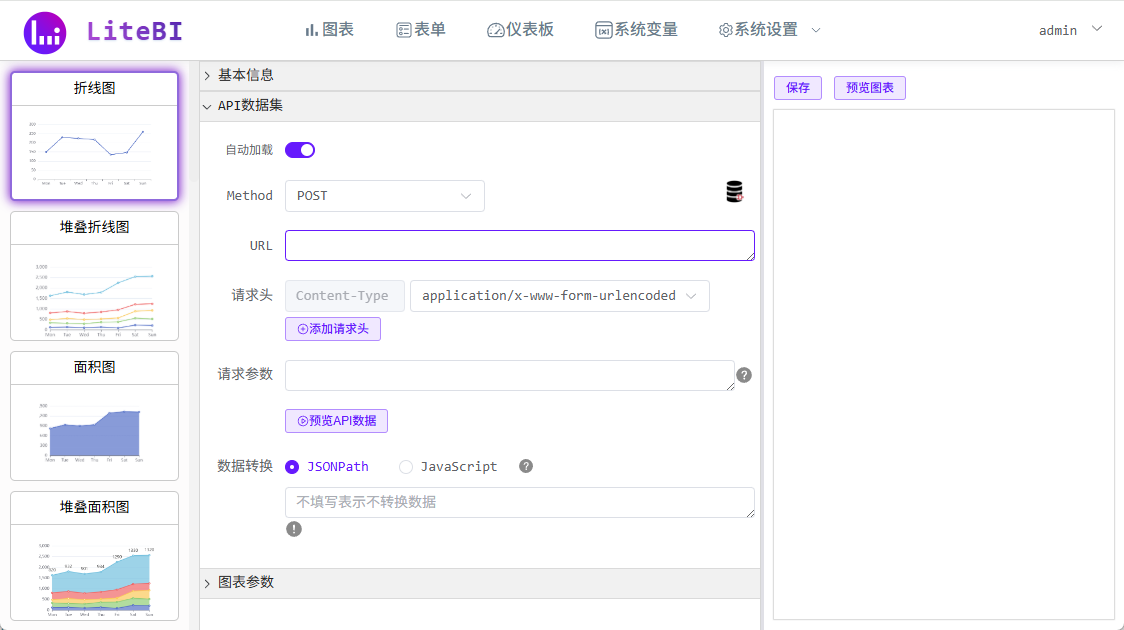Click the 系统设置 gear icon

(726, 30)
